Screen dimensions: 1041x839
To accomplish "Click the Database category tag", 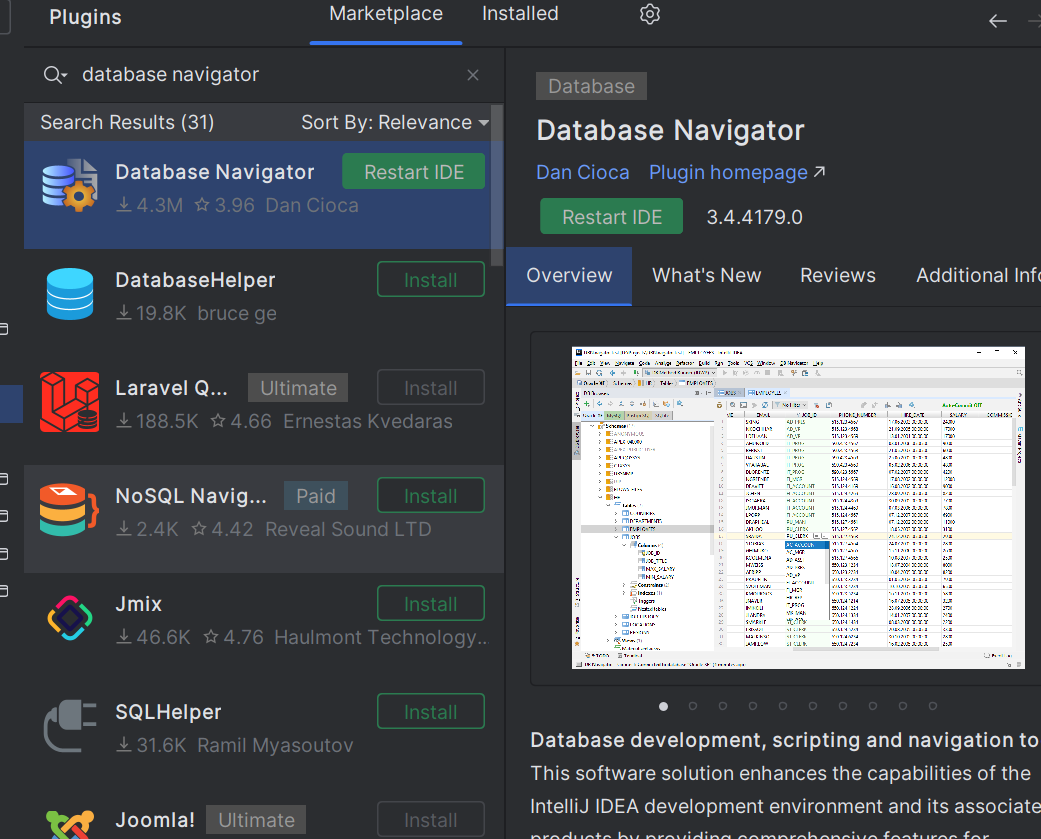I will (x=591, y=86).
